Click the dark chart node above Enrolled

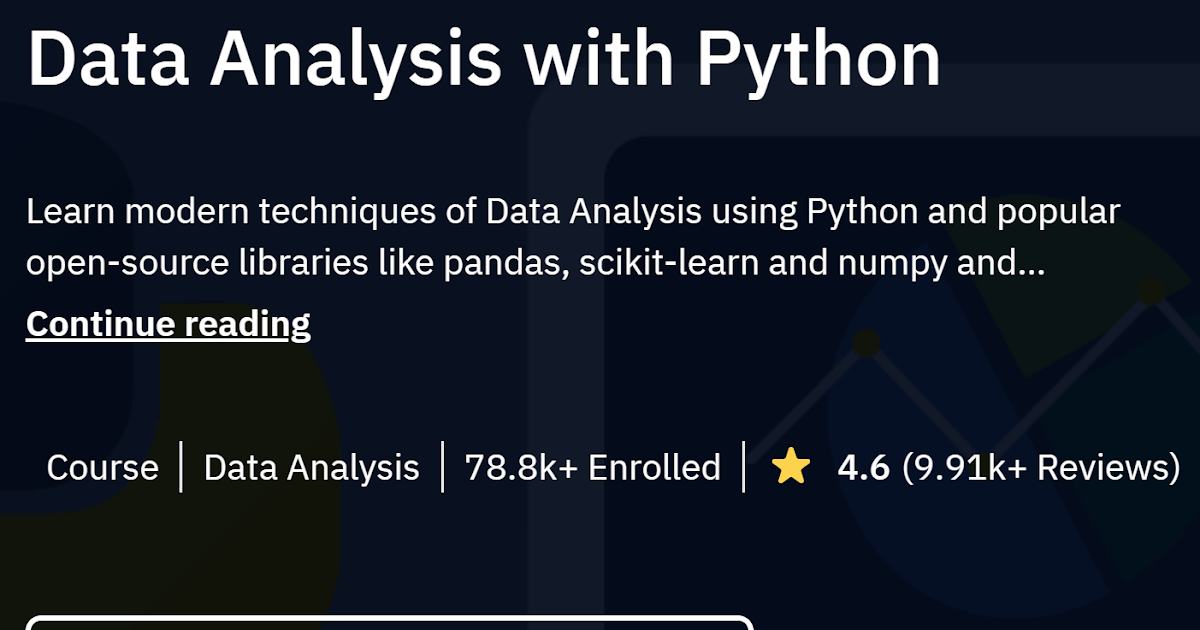pyautogui.click(x=866, y=343)
